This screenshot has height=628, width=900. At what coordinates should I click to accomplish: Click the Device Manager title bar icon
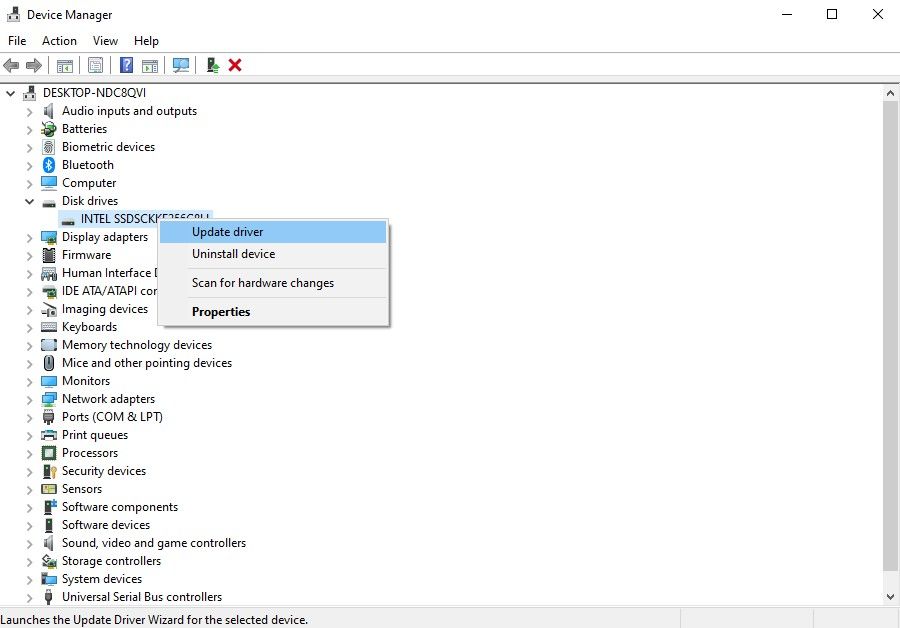point(13,14)
